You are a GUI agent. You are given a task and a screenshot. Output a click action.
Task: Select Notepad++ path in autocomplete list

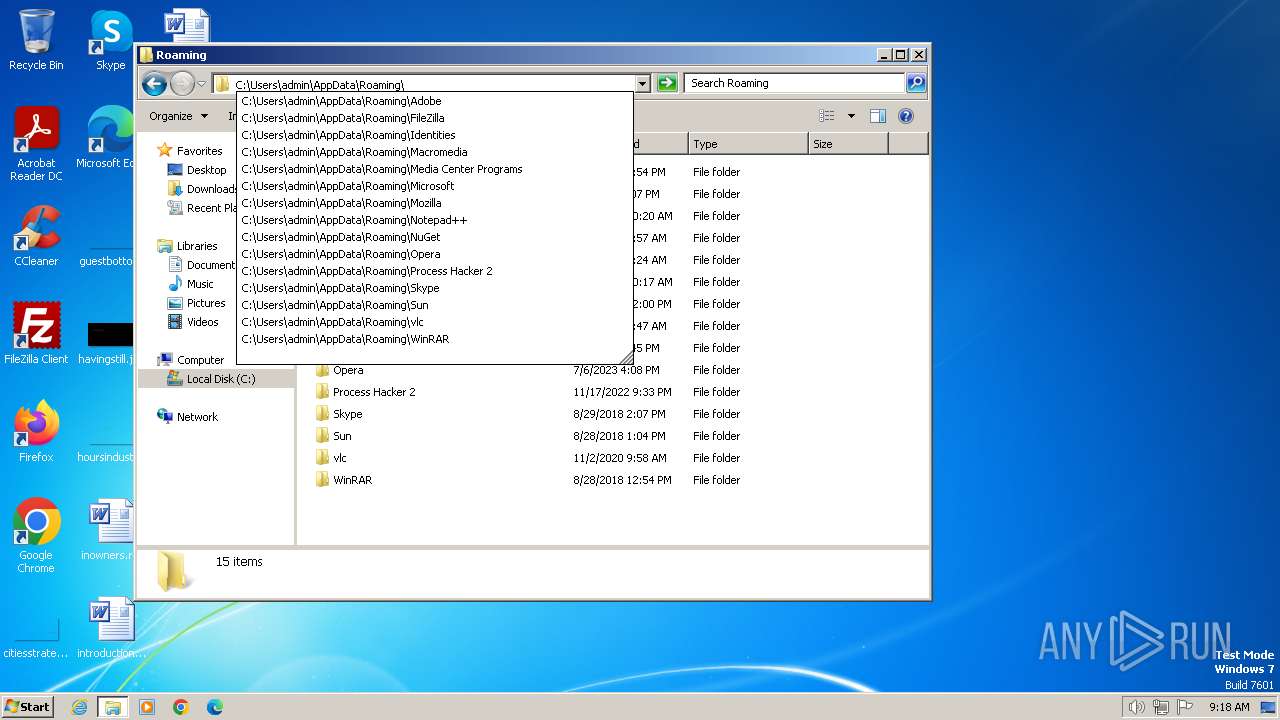(x=435, y=220)
